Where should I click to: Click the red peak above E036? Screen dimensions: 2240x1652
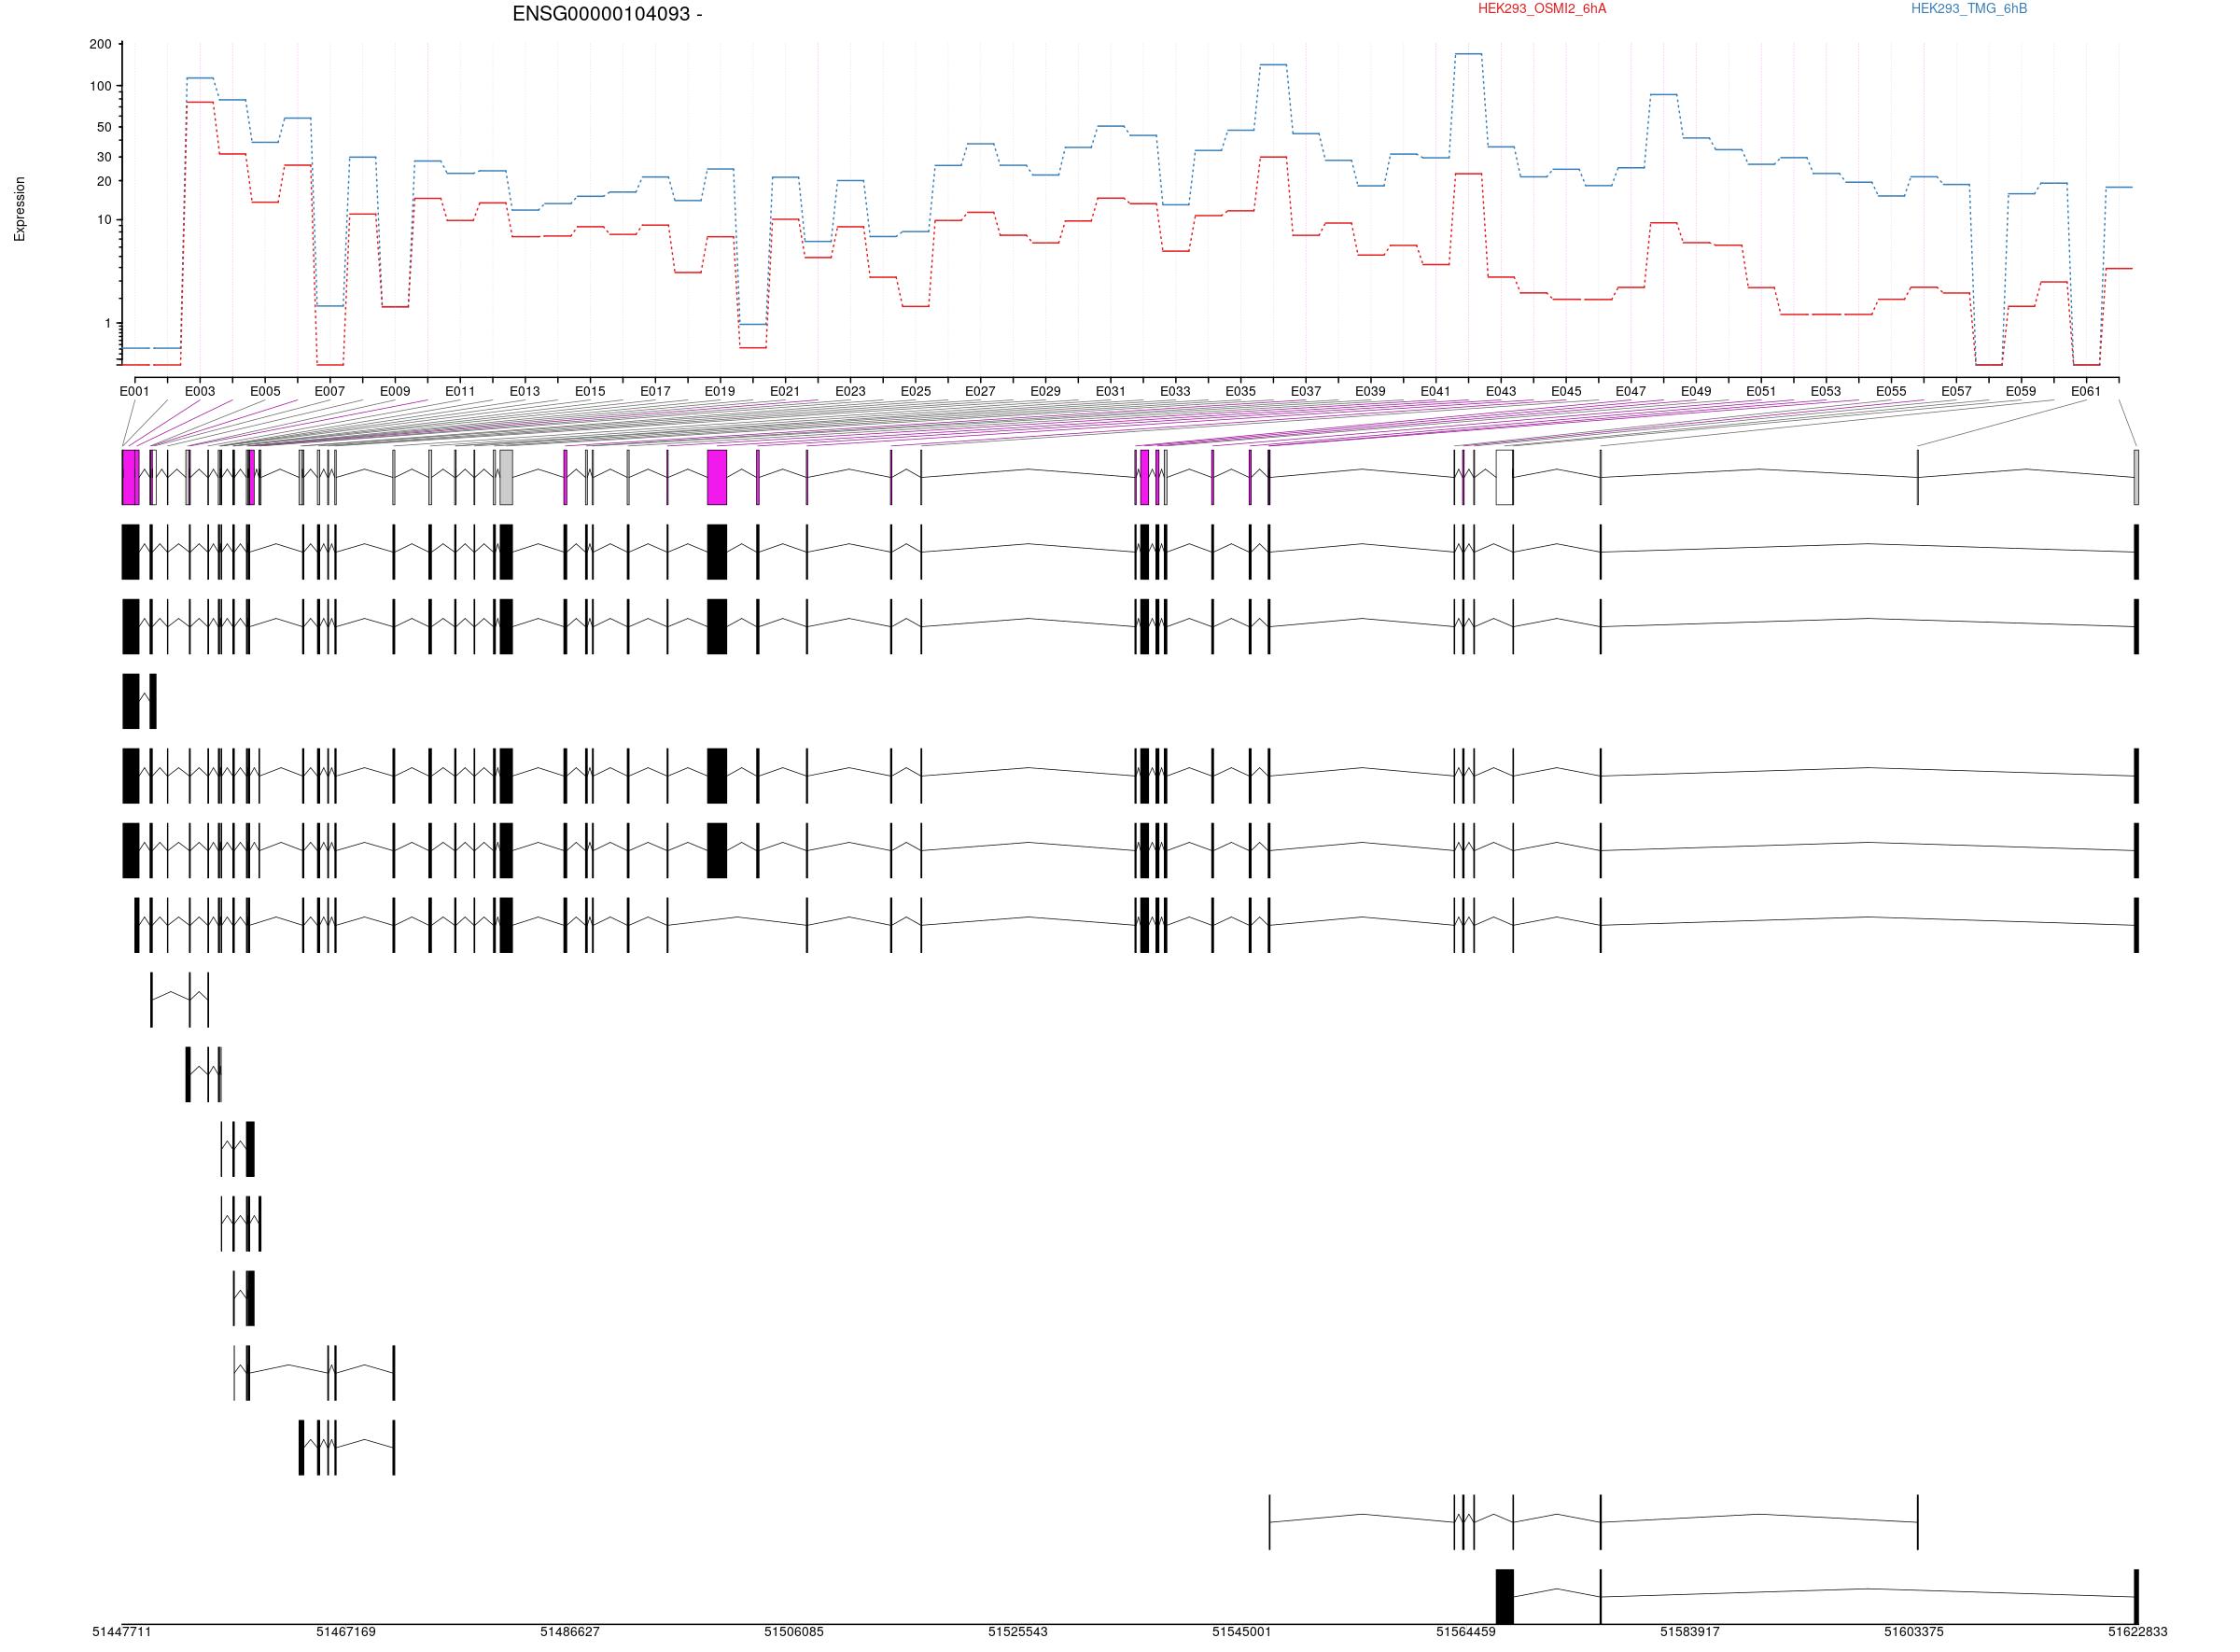pos(1273,157)
